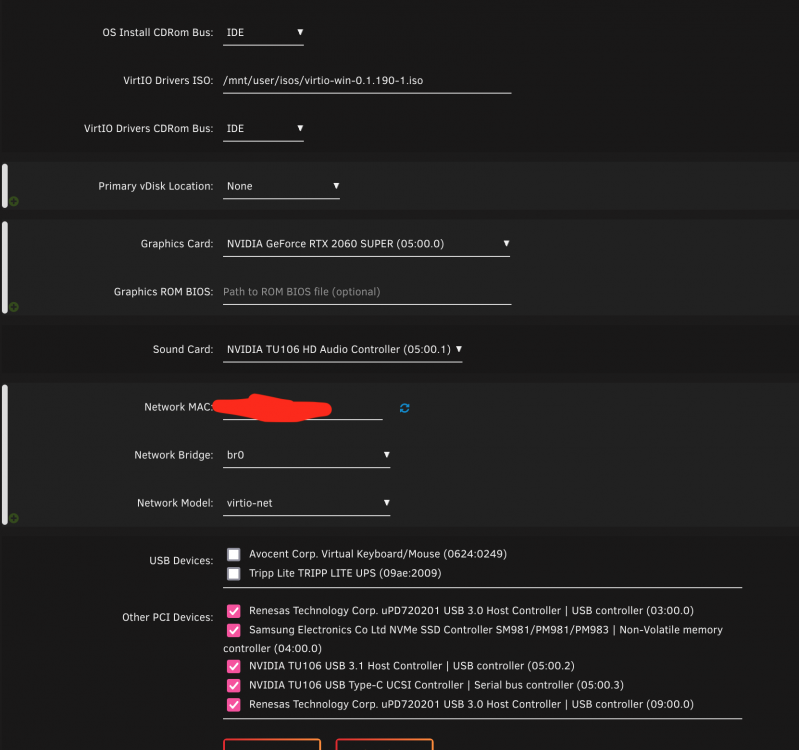Toggle NVIDIA TU106 USB Type-C UCSI Controller

(234, 685)
